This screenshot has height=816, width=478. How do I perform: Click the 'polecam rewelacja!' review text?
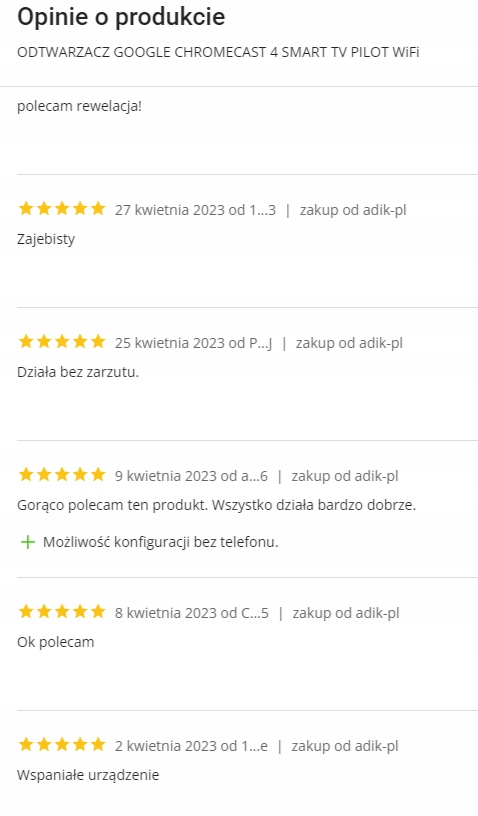point(79,106)
